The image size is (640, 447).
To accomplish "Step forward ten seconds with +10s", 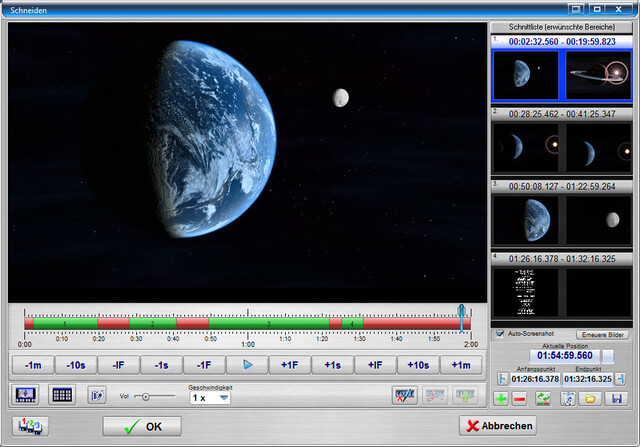I will 418,365.
